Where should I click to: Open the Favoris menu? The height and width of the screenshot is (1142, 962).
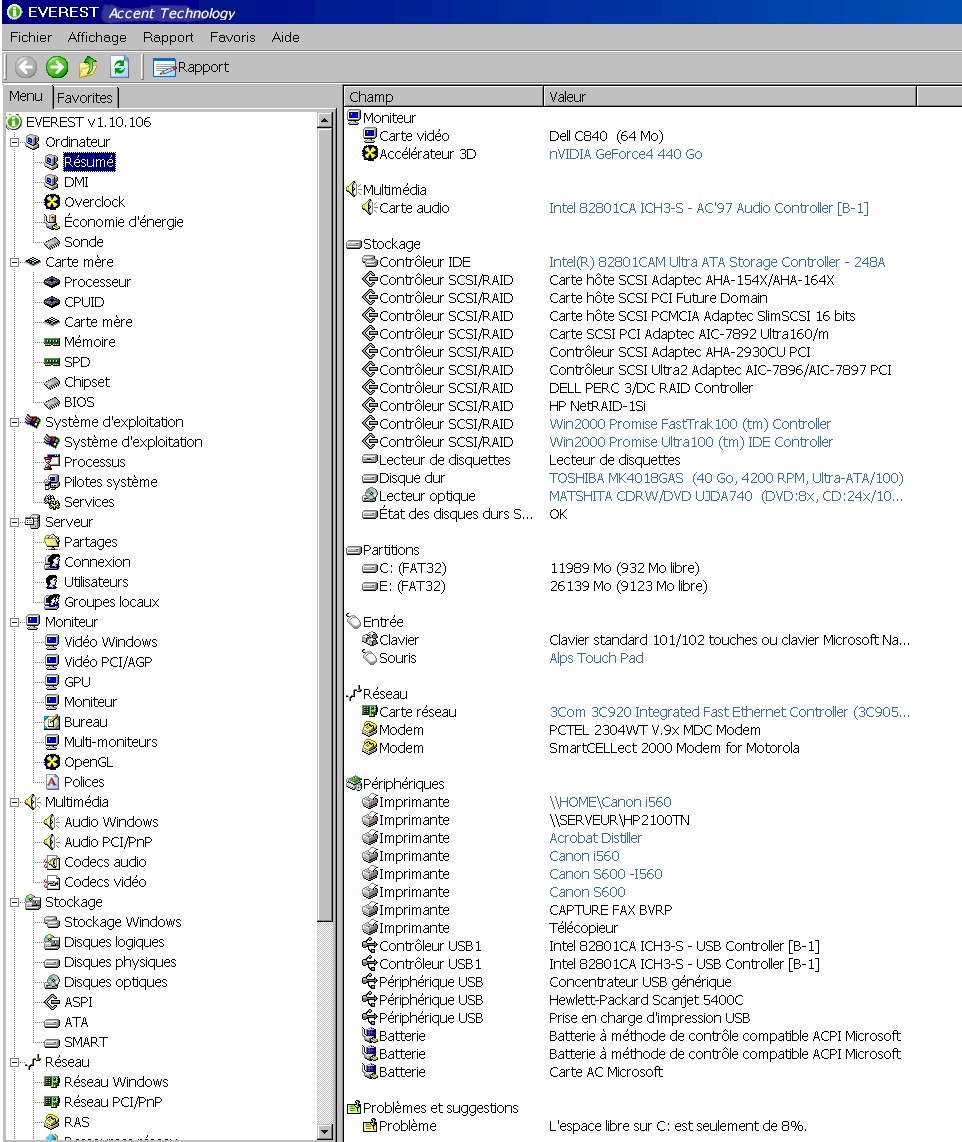tap(232, 37)
